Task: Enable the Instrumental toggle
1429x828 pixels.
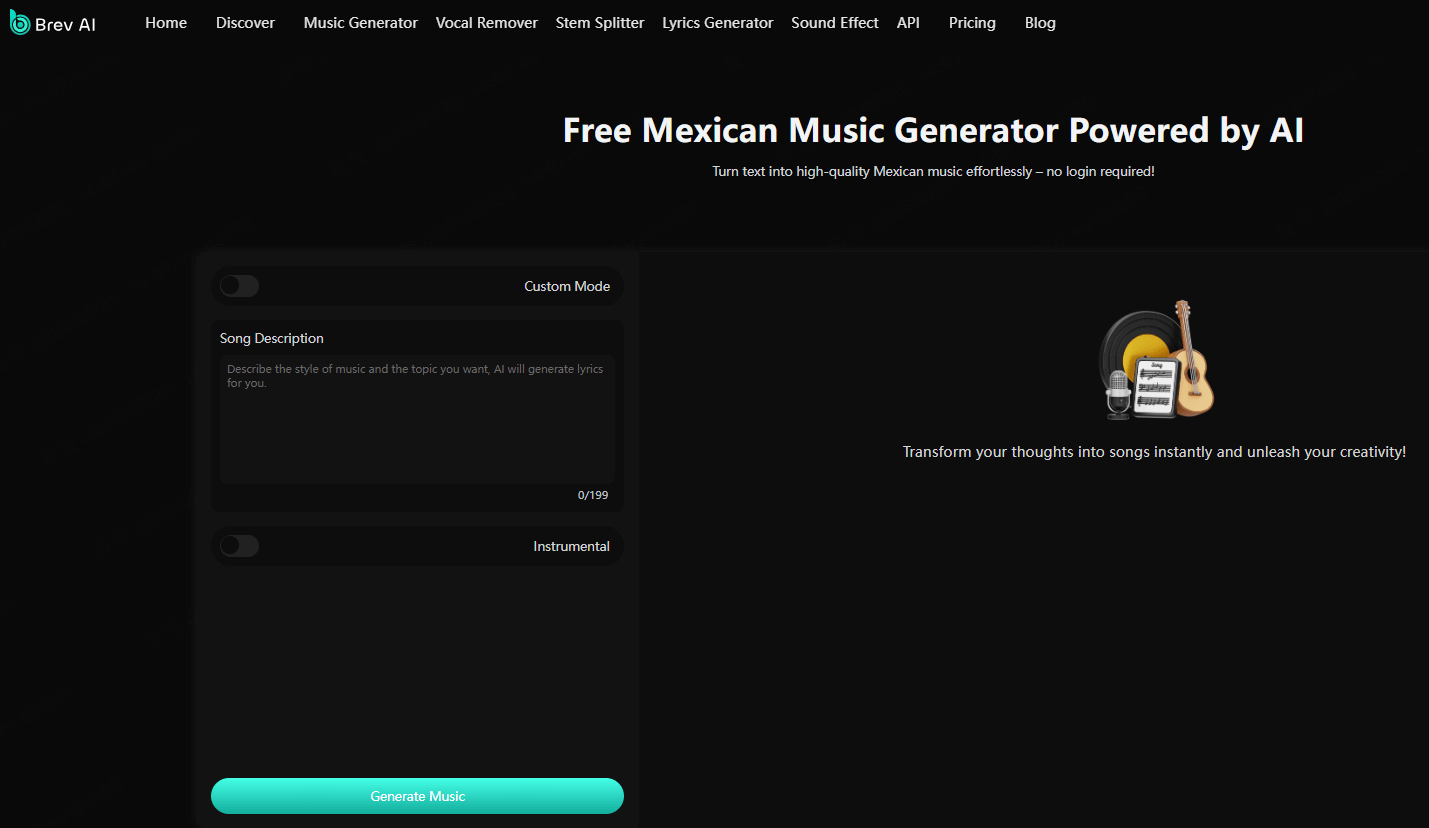Action: [x=239, y=546]
